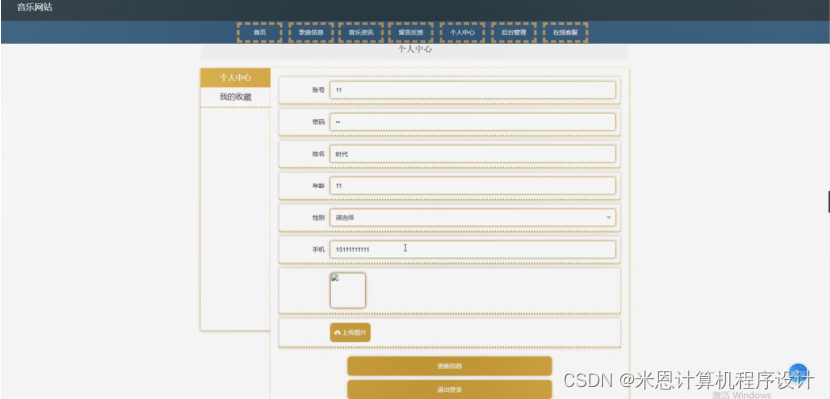Select 留言反馈 in the nav bar
Screen dimensions: 830x399
click(410, 32)
